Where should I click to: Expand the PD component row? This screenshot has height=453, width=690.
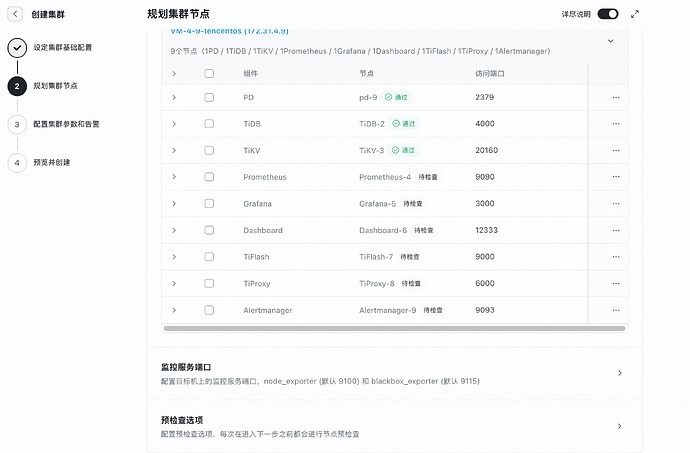coord(174,97)
